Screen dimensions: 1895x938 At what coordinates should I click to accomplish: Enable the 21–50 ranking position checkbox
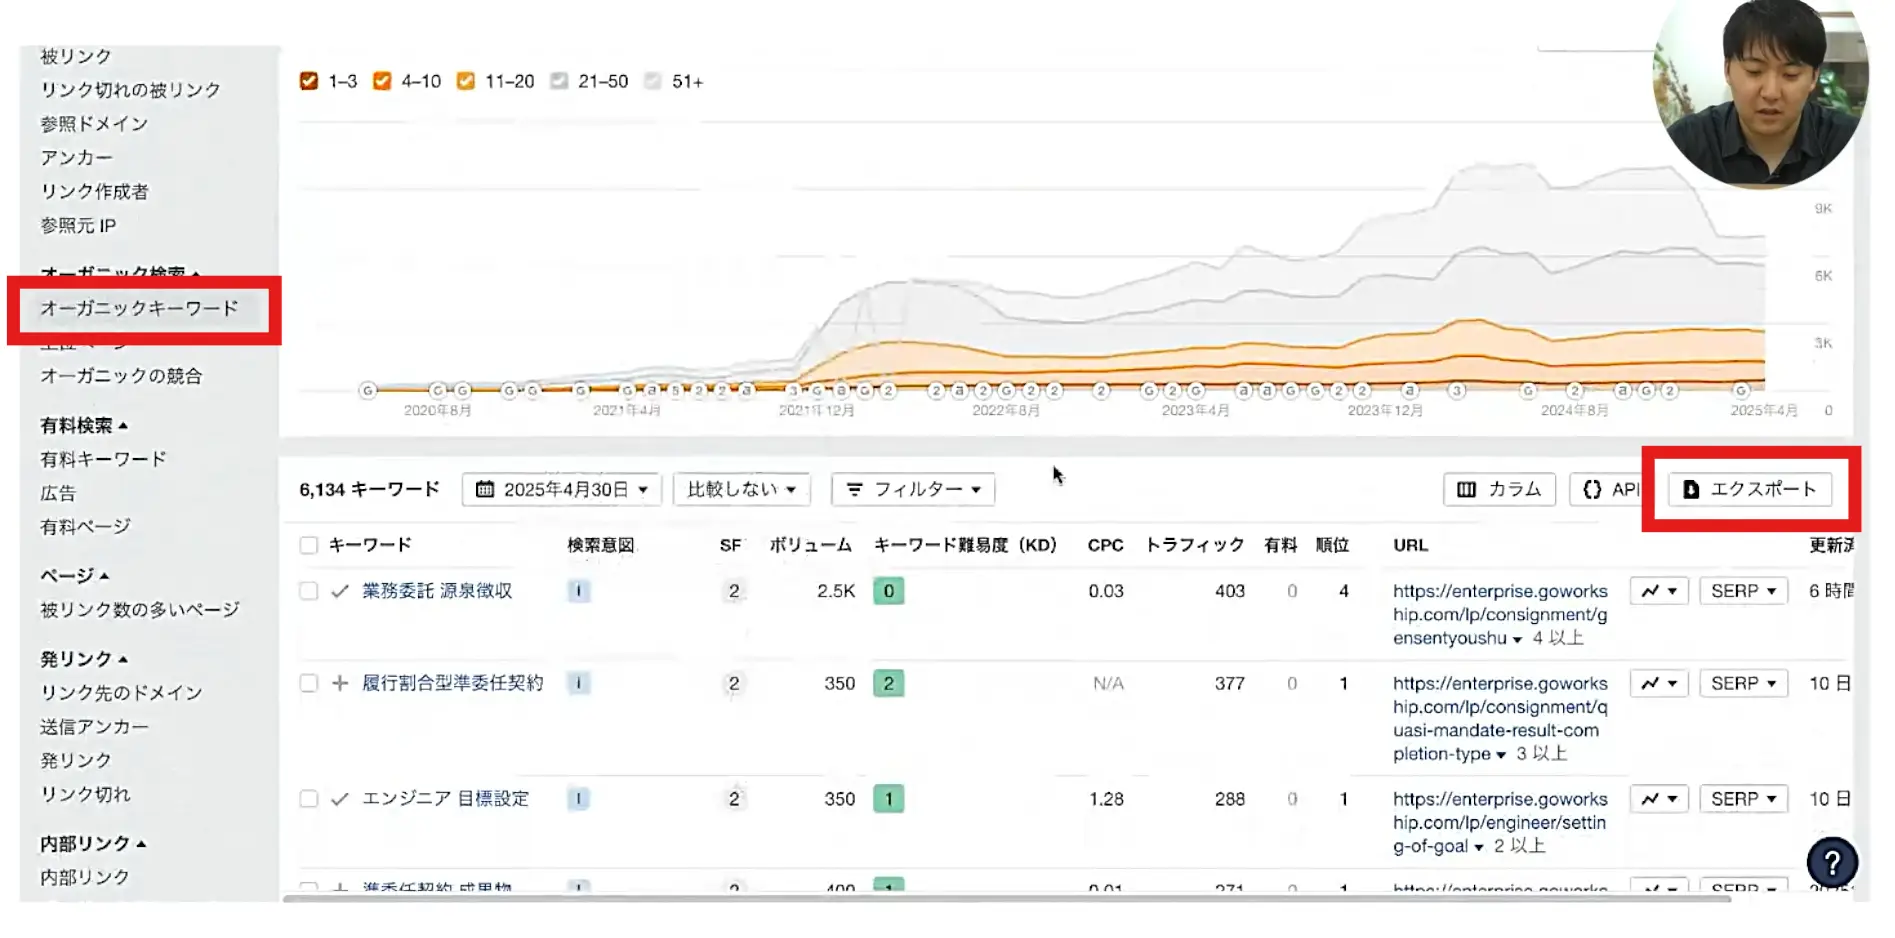(x=559, y=81)
